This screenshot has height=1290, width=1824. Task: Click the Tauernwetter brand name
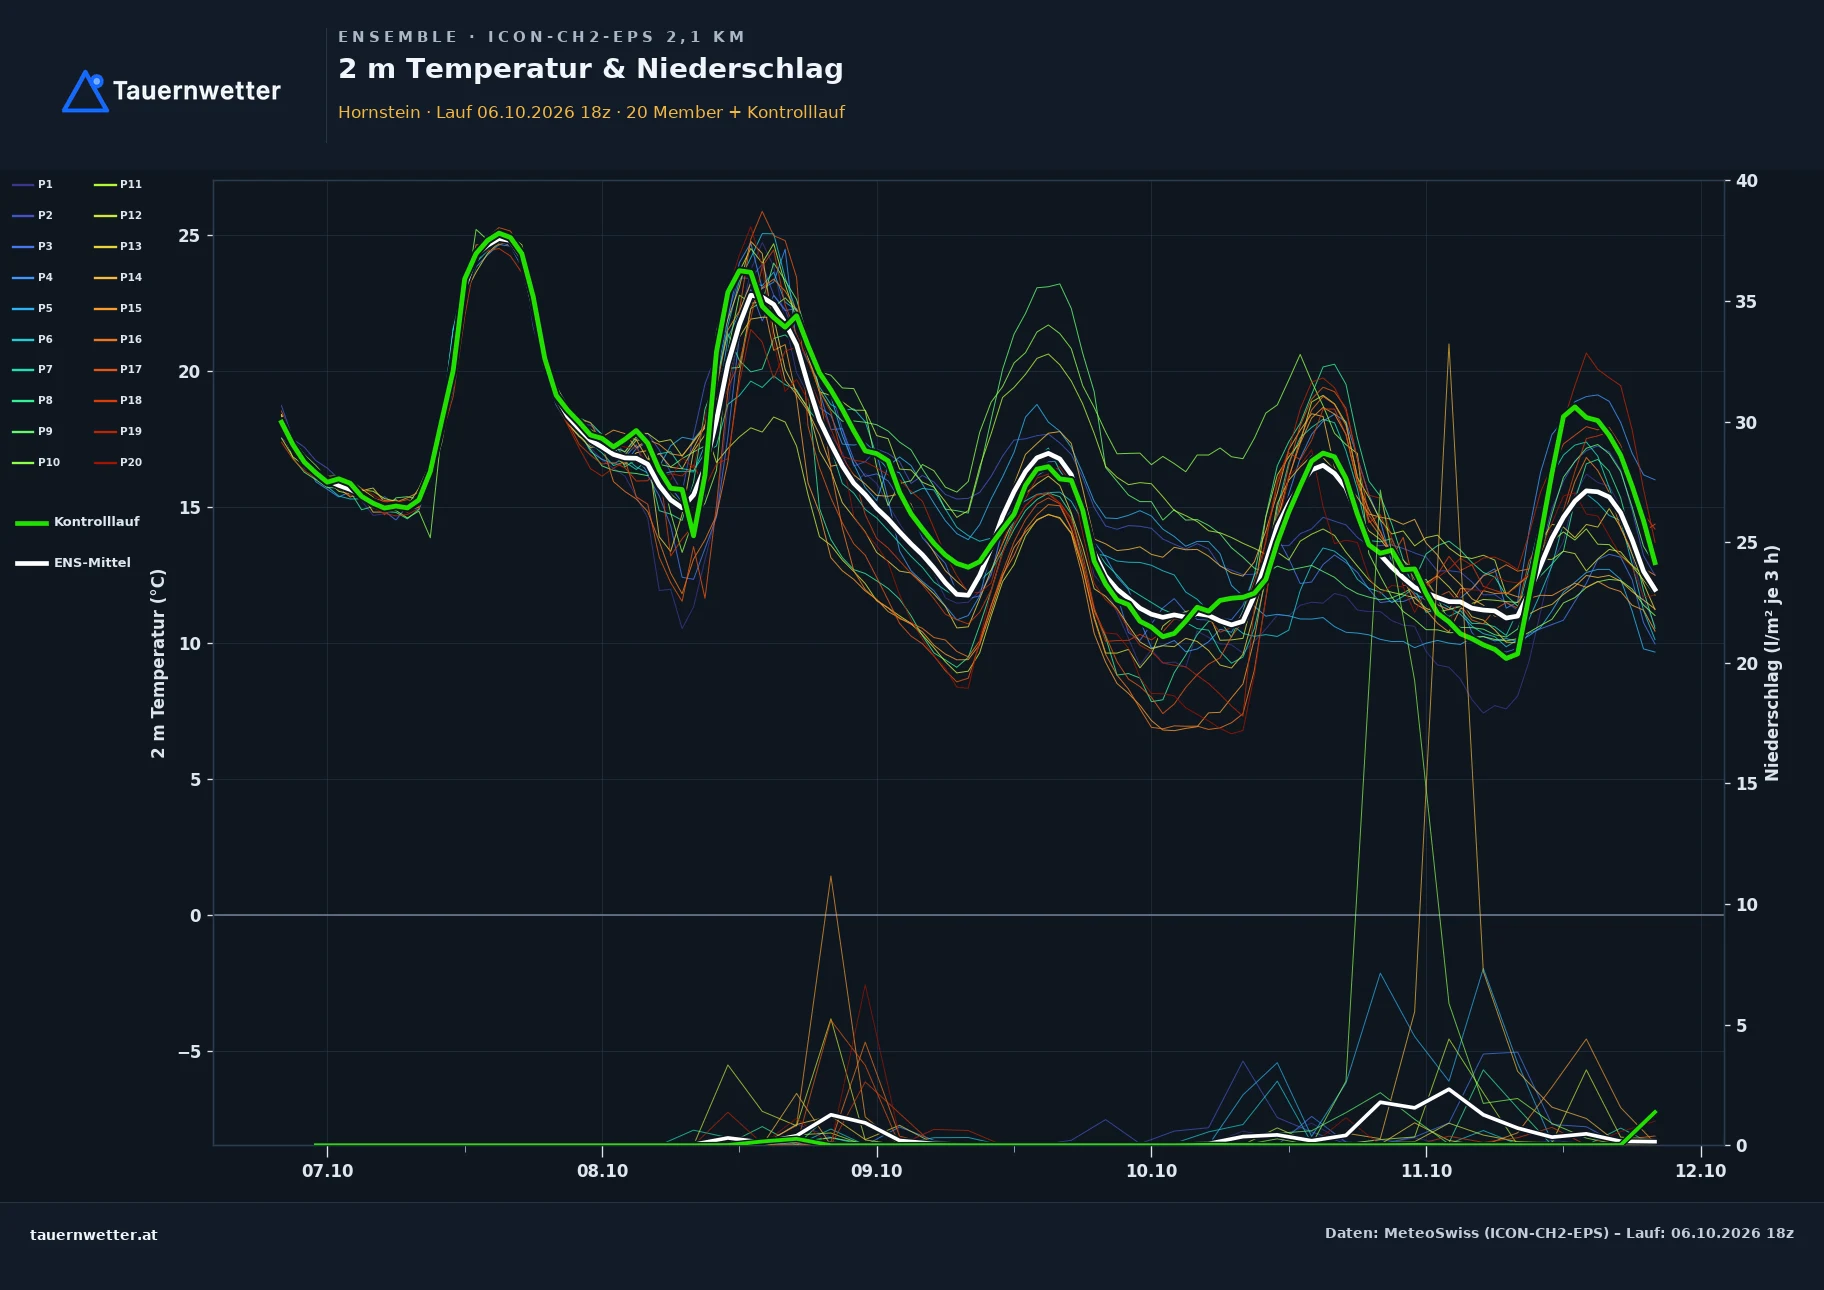(197, 91)
